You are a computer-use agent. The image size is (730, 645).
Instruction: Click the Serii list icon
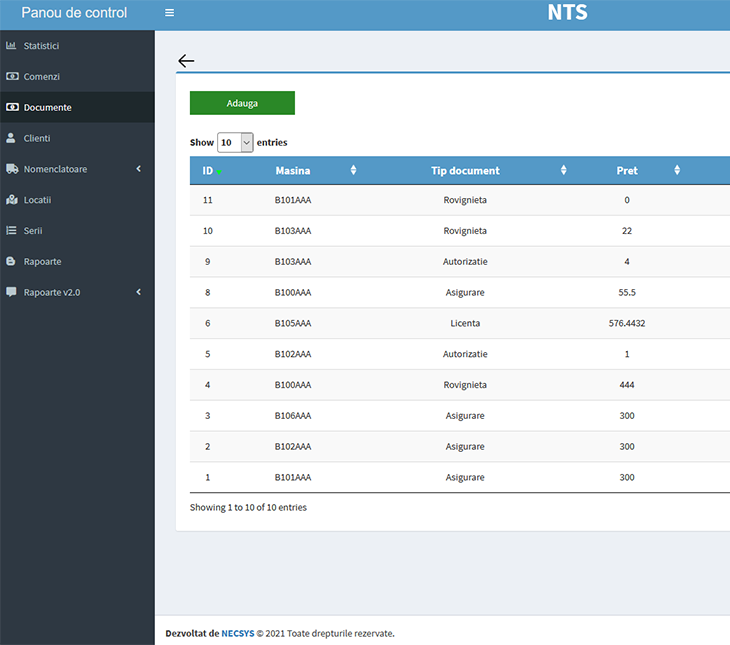[12, 231]
